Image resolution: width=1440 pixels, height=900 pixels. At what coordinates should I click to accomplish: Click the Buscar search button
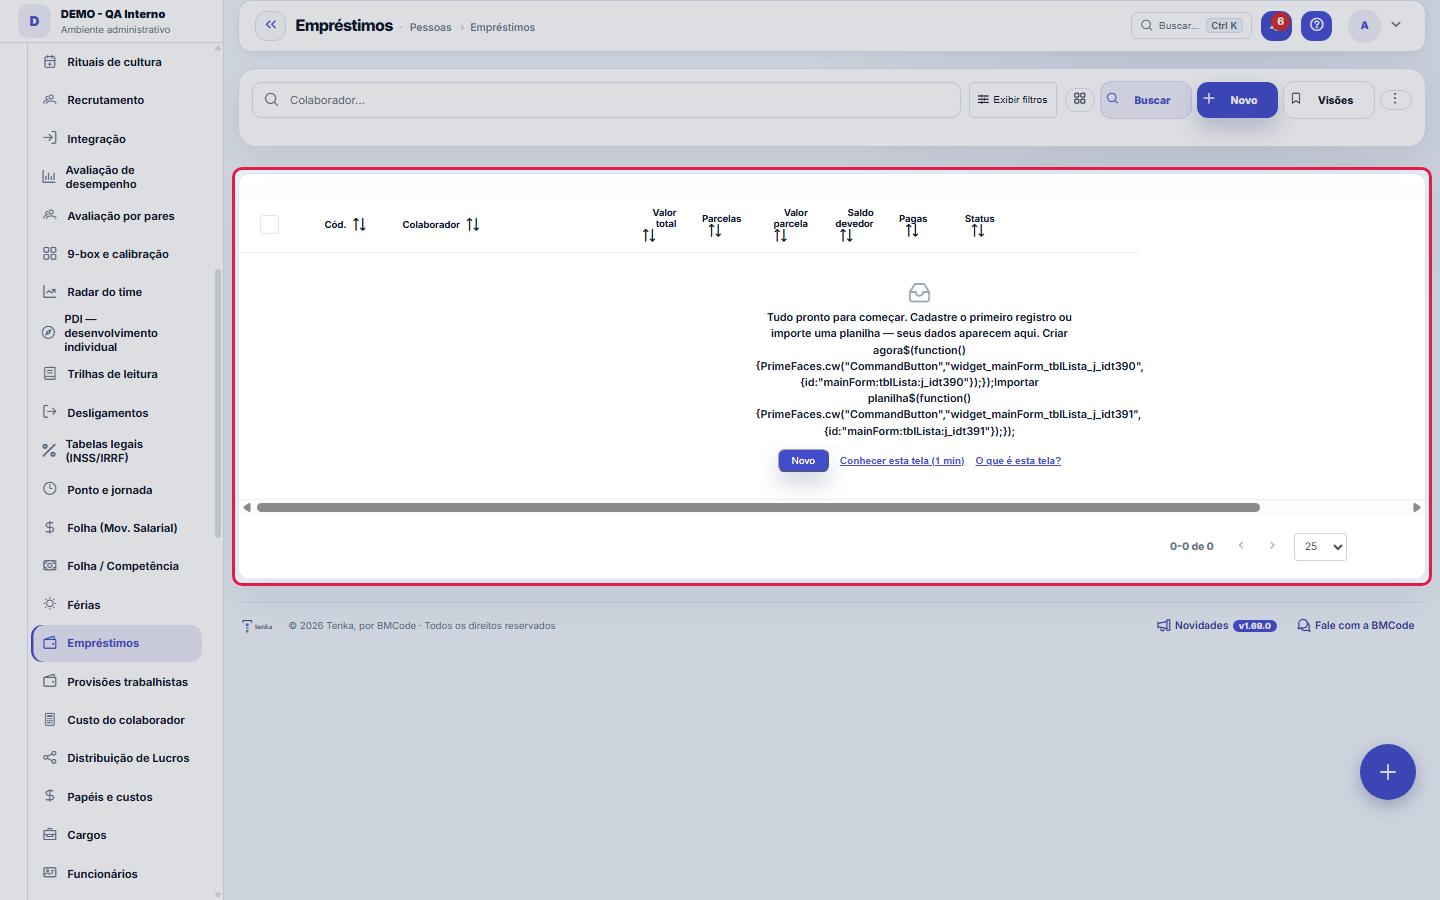point(1145,100)
